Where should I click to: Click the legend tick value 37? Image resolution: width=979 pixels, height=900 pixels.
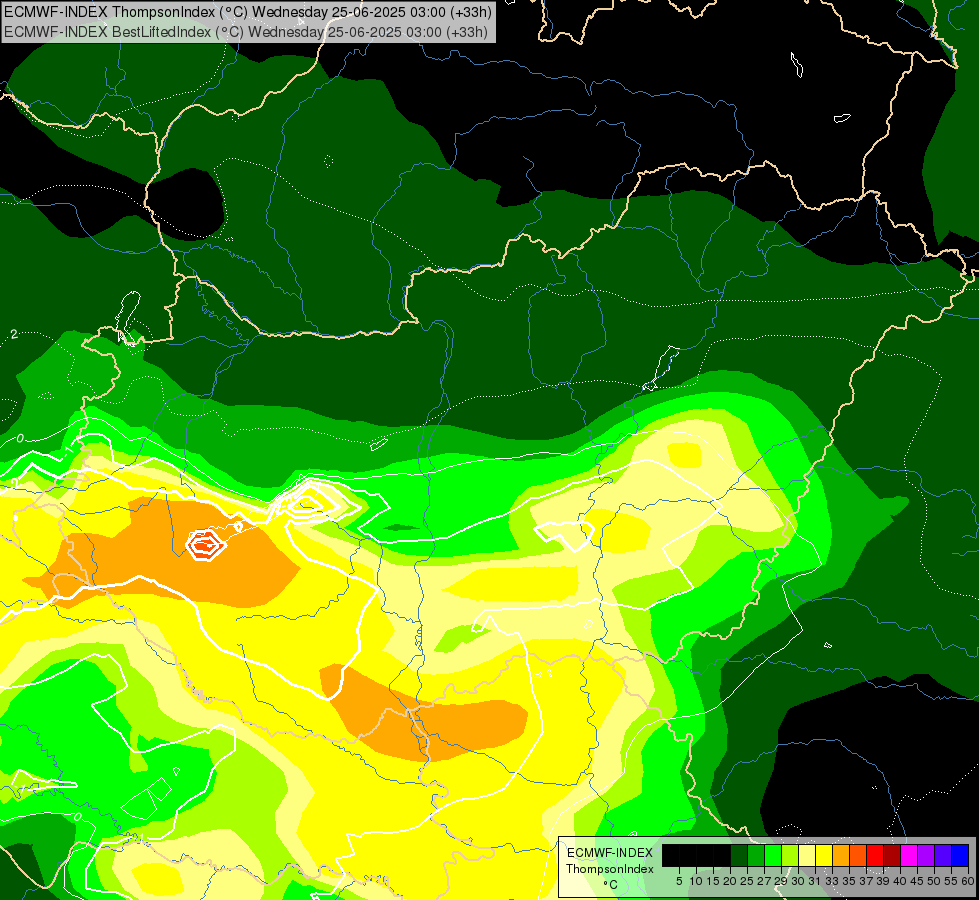coord(866,881)
